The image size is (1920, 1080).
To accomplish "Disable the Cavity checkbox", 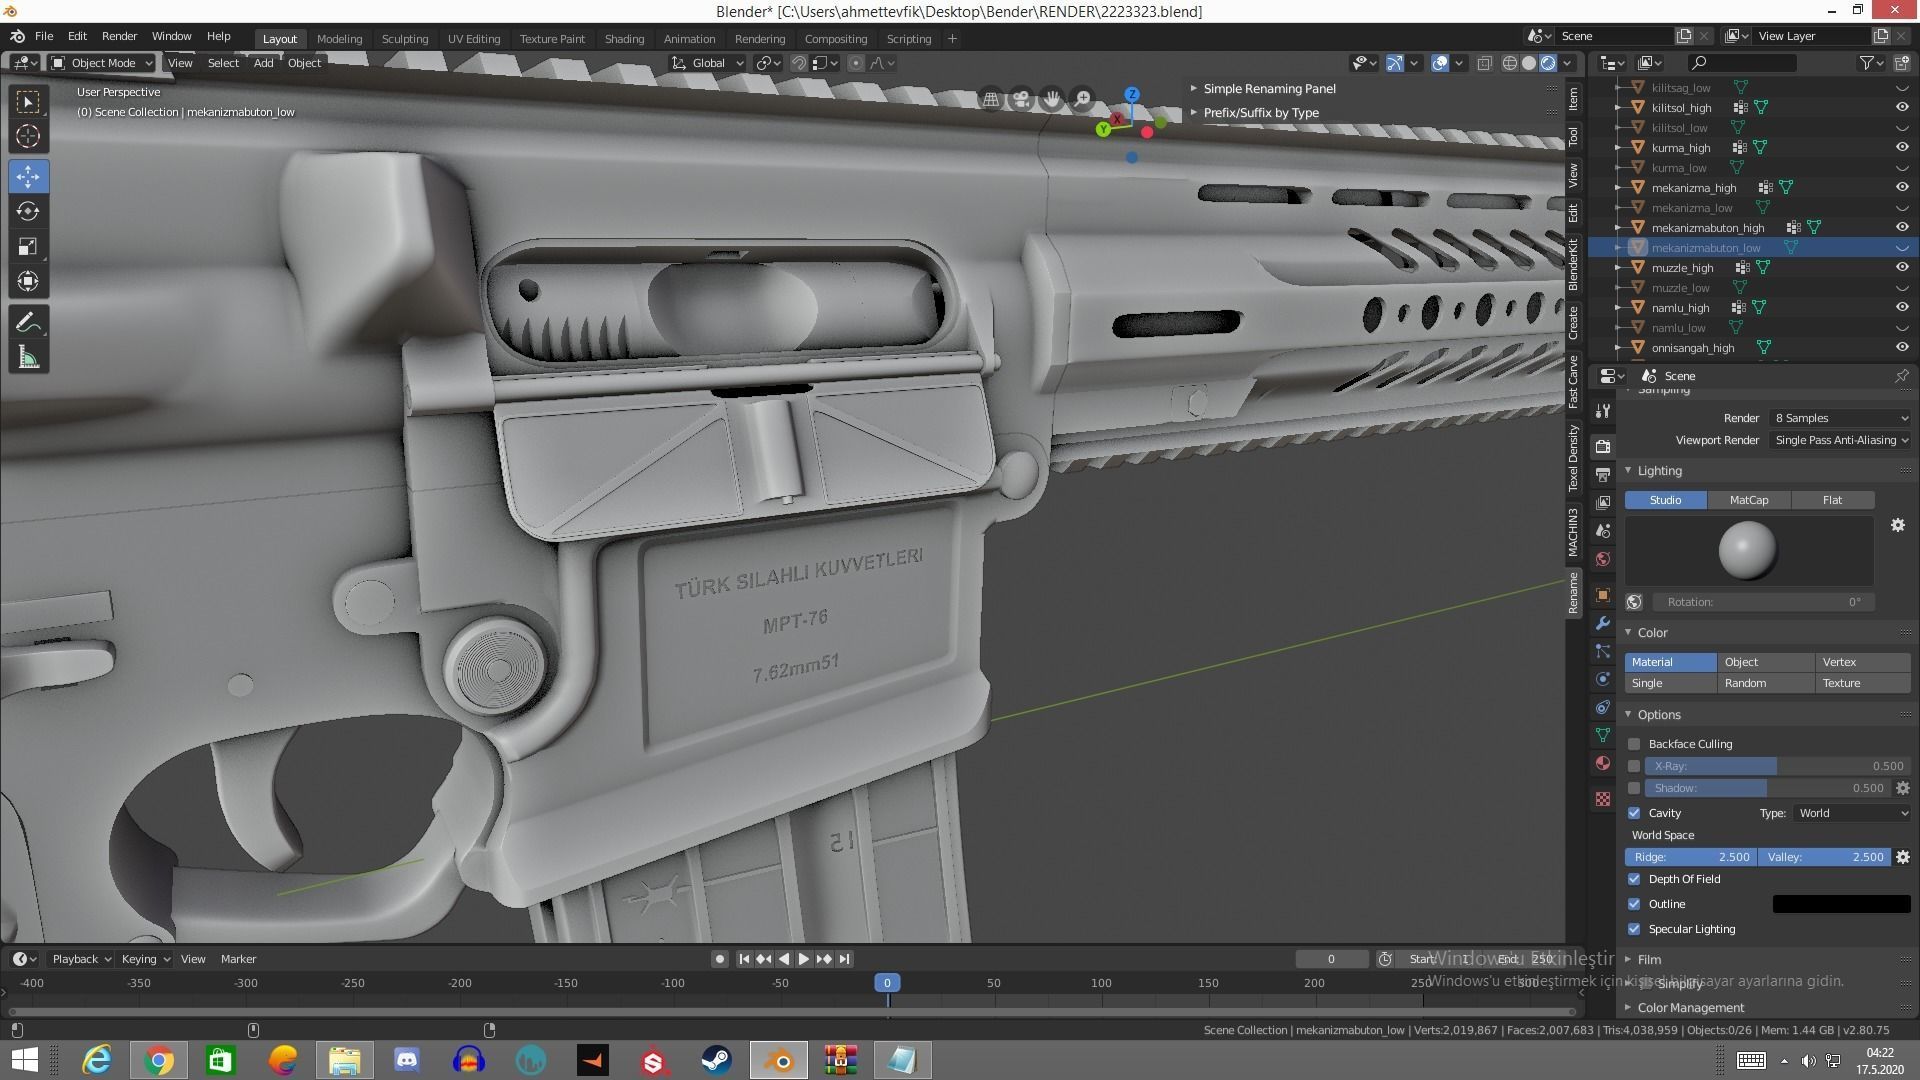I will coord(1634,813).
